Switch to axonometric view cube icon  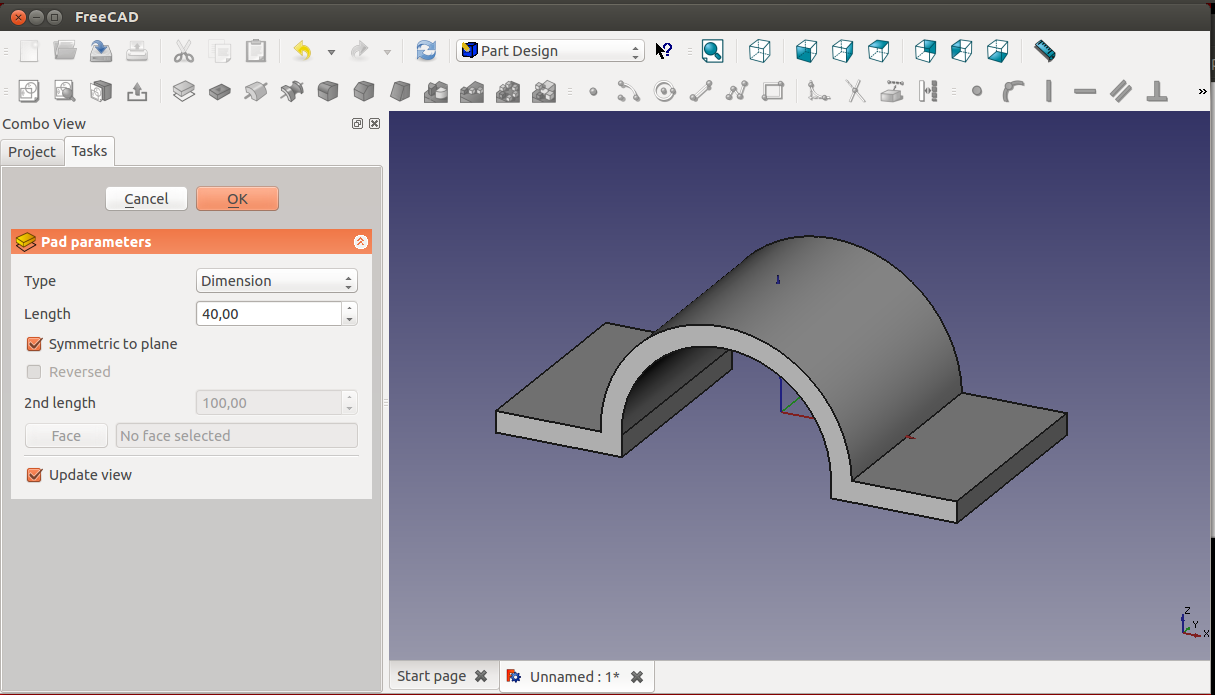coord(760,51)
